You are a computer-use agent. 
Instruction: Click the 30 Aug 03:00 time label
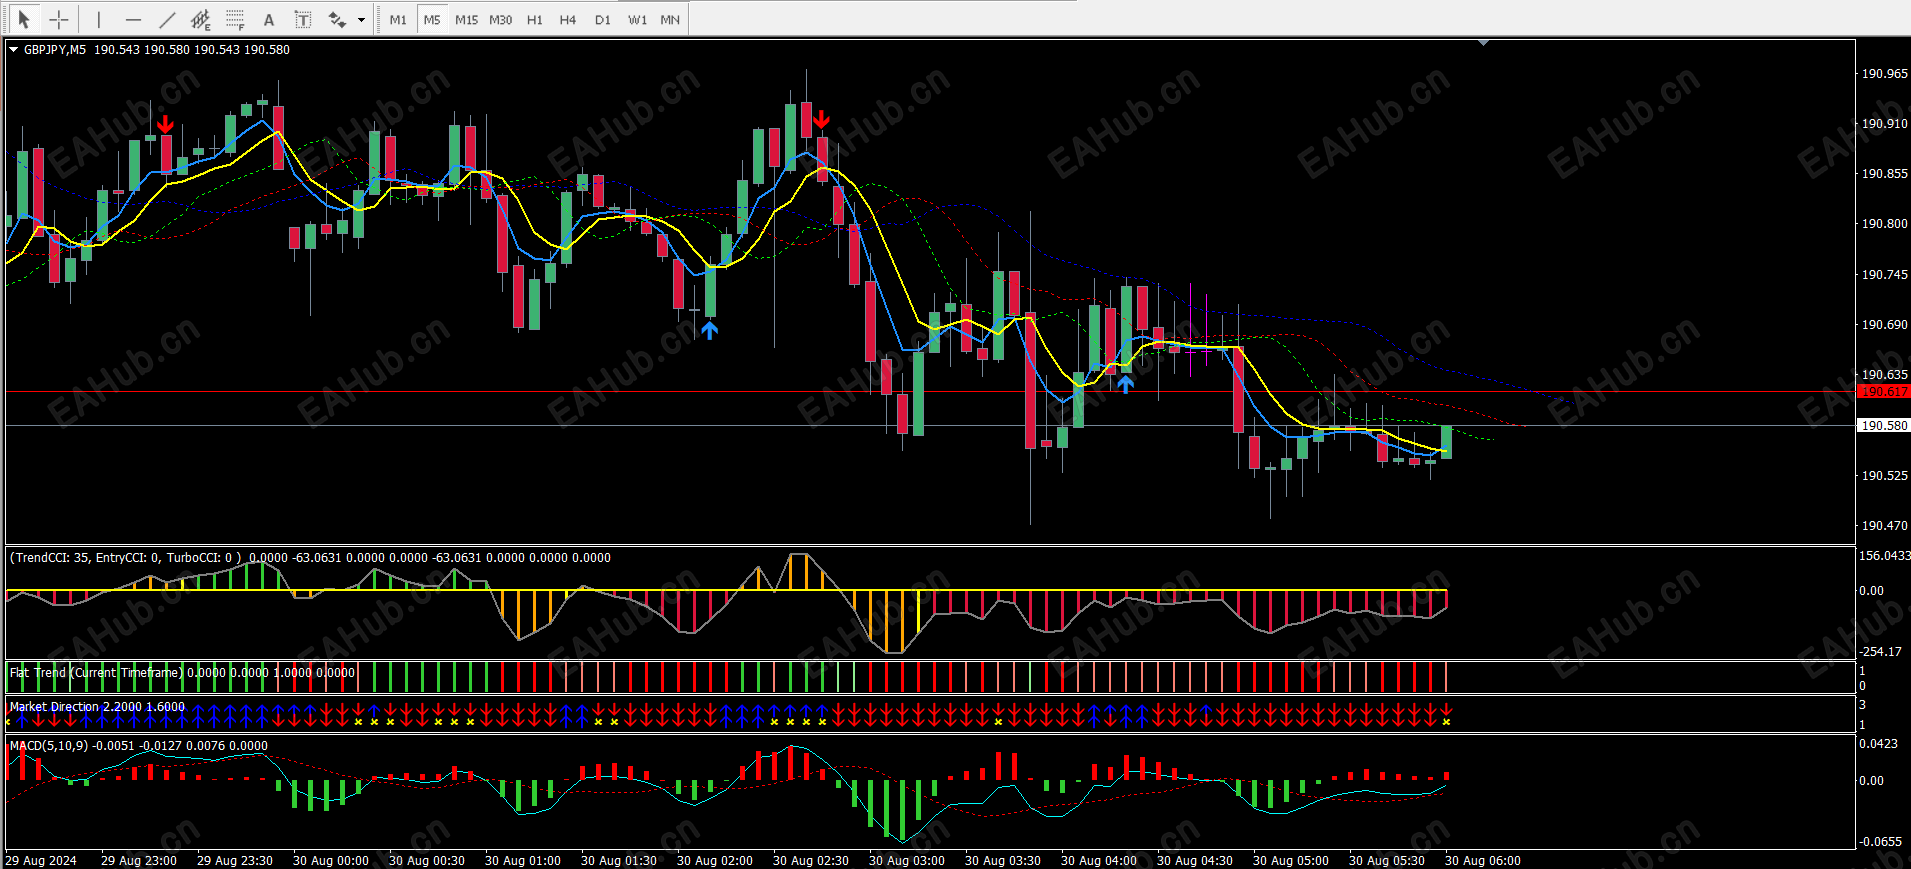click(x=907, y=861)
